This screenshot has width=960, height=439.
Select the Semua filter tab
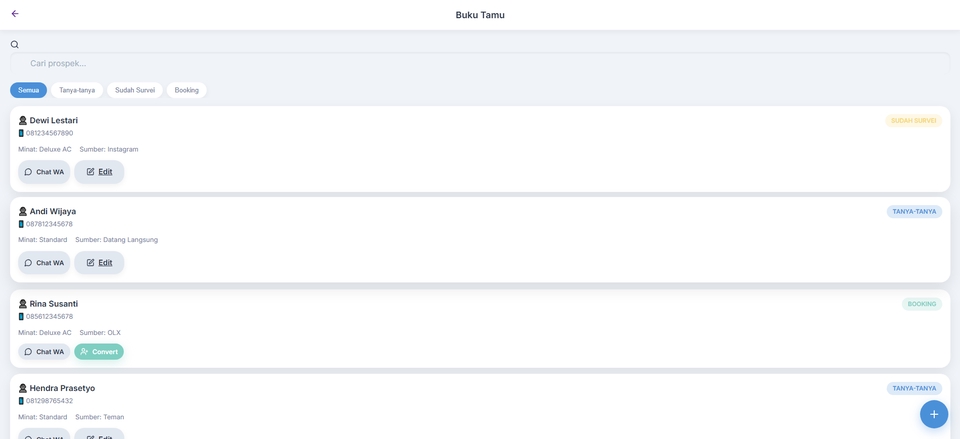pyautogui.click(x=29, y=90)
